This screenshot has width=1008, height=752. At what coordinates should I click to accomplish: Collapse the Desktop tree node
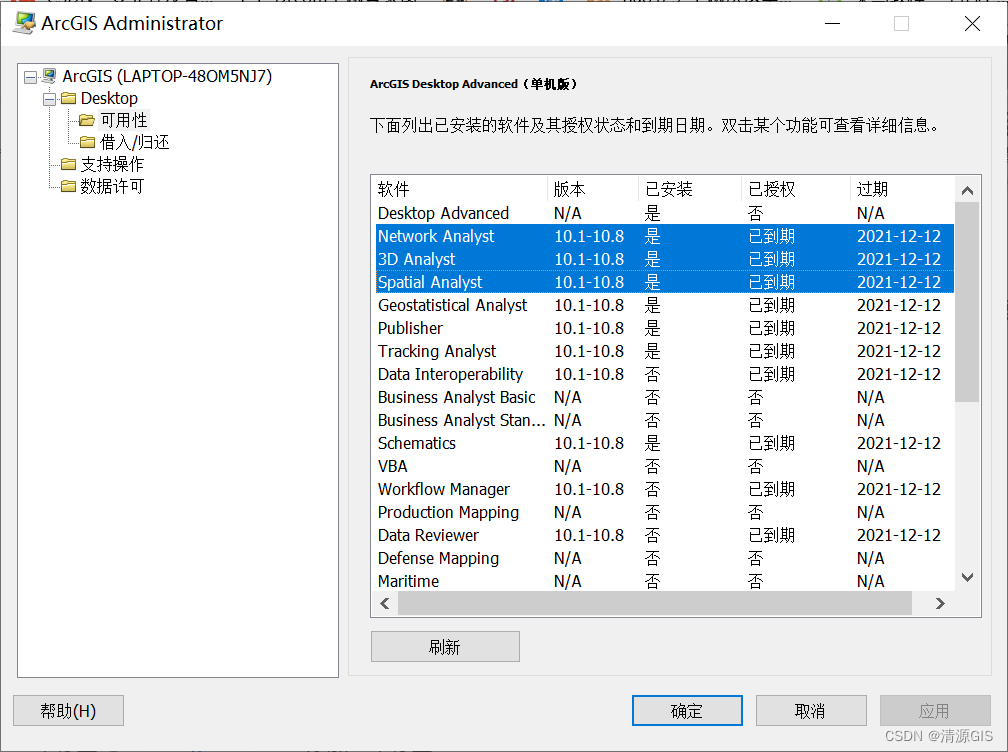[49, 99]
